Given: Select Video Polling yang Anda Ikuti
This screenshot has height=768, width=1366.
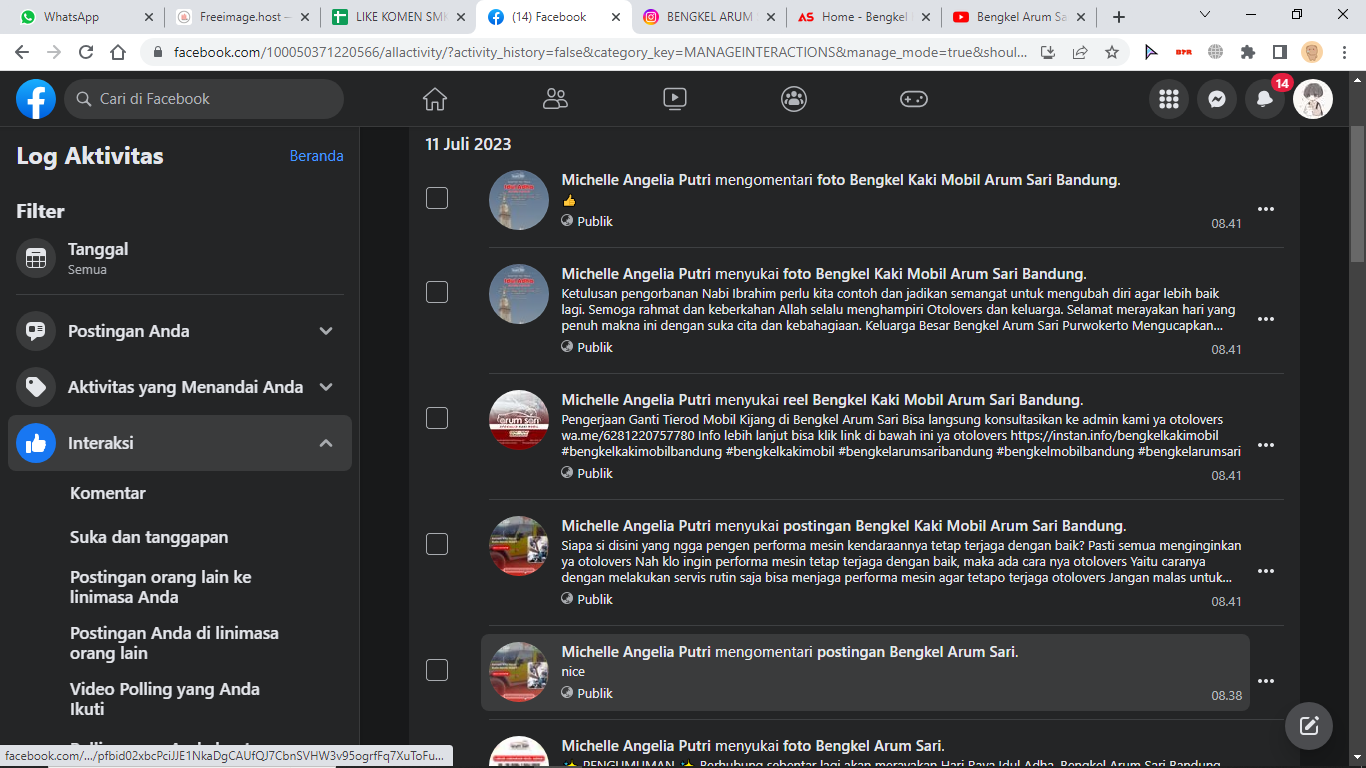Looking at the screenshot, I should tap(165, 699).
